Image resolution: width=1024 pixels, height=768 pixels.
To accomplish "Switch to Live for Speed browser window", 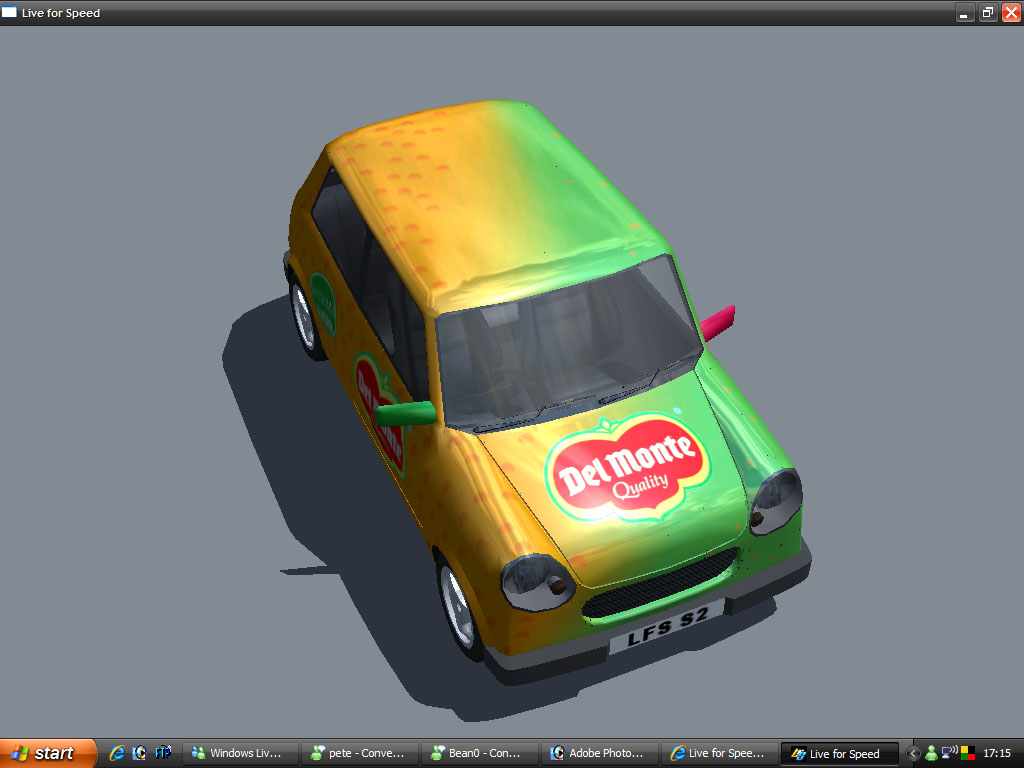I will pyautogui.click(x=720, y=754).
